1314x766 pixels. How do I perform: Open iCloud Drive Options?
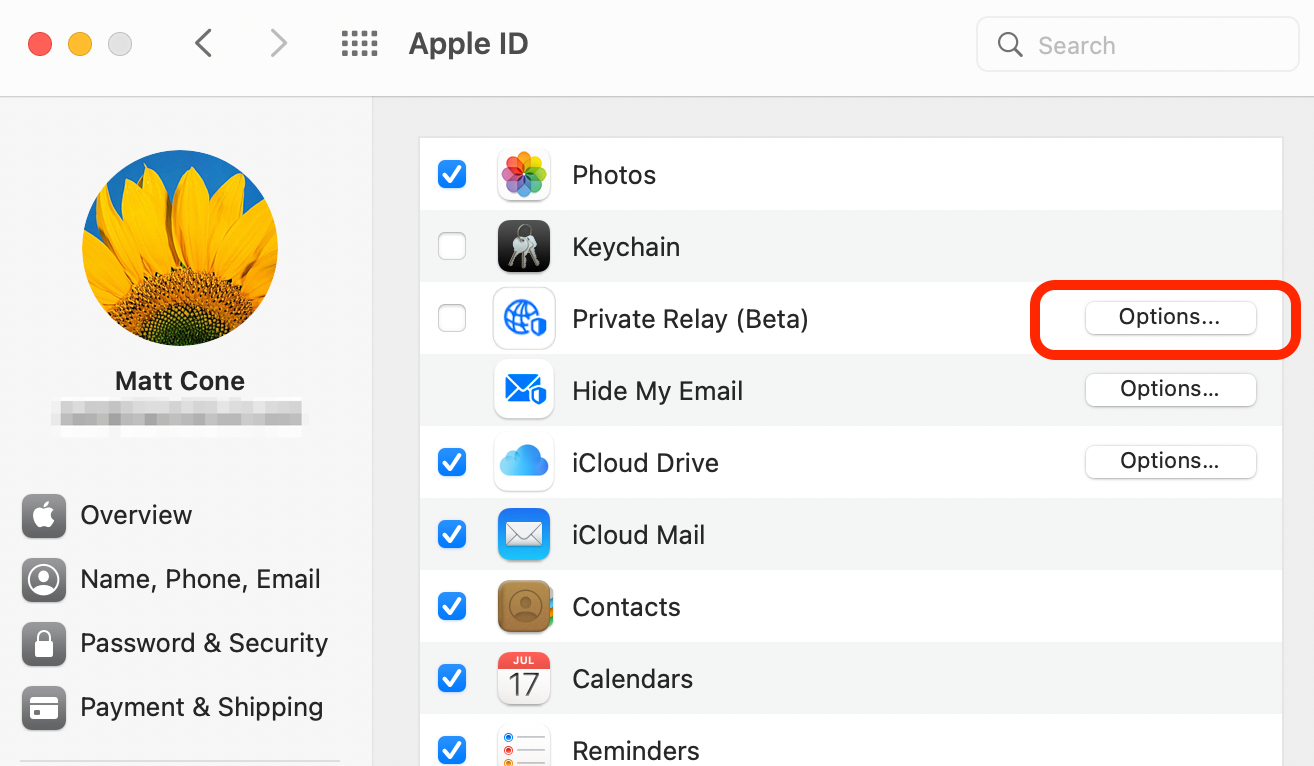point(1170,461)
